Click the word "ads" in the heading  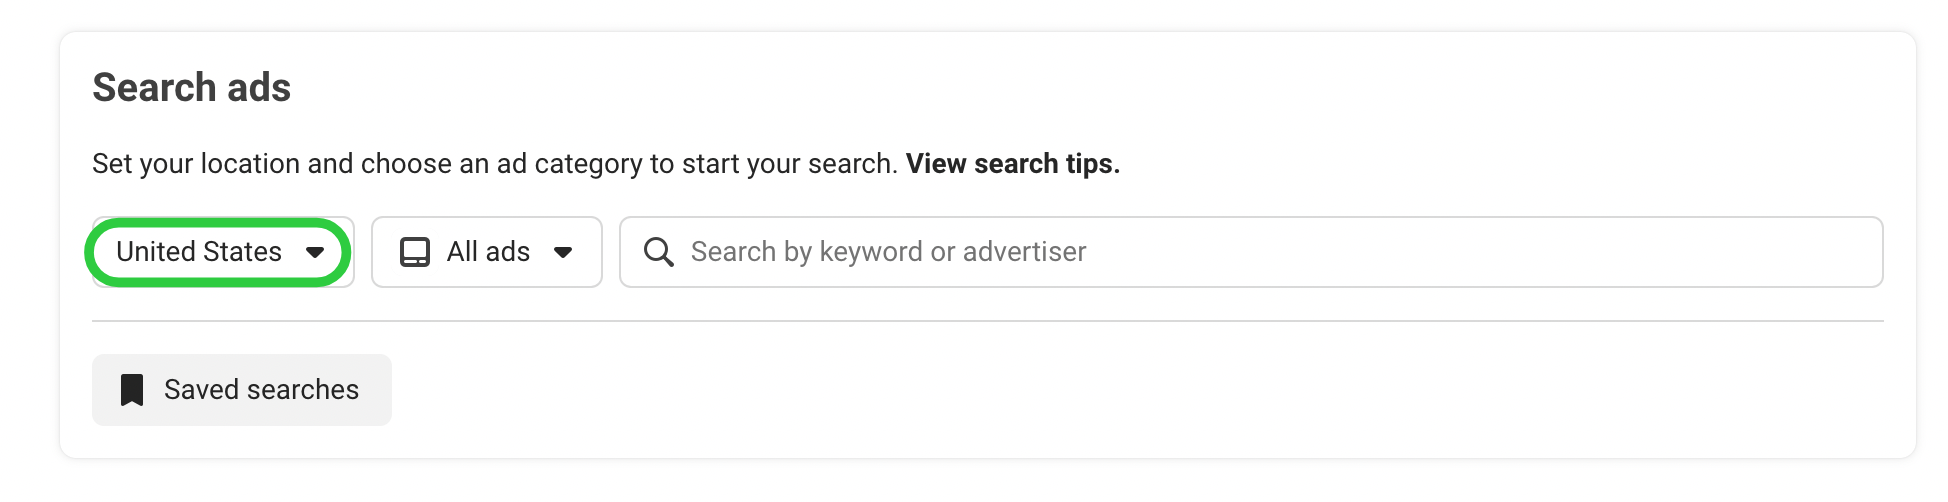[x=259, y=88]
